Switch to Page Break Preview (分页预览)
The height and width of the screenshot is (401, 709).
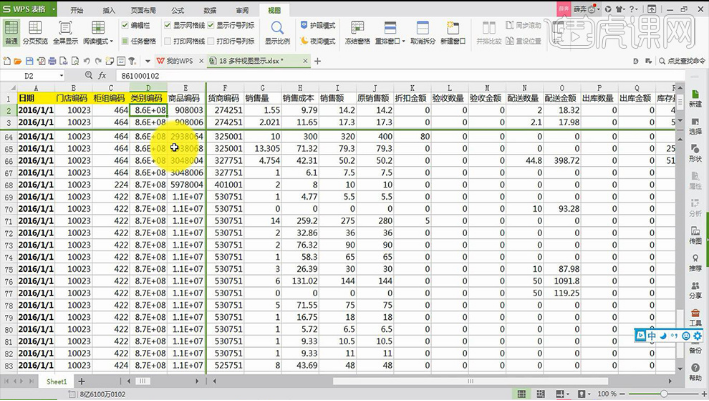[35, 28]
